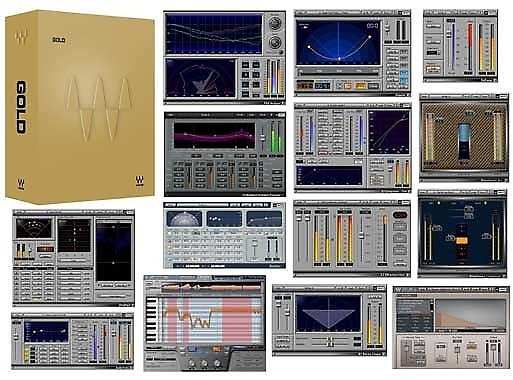
Task: Click the red oval button in the meter-heavy dynamics plugin
Action: pos(400,215)
